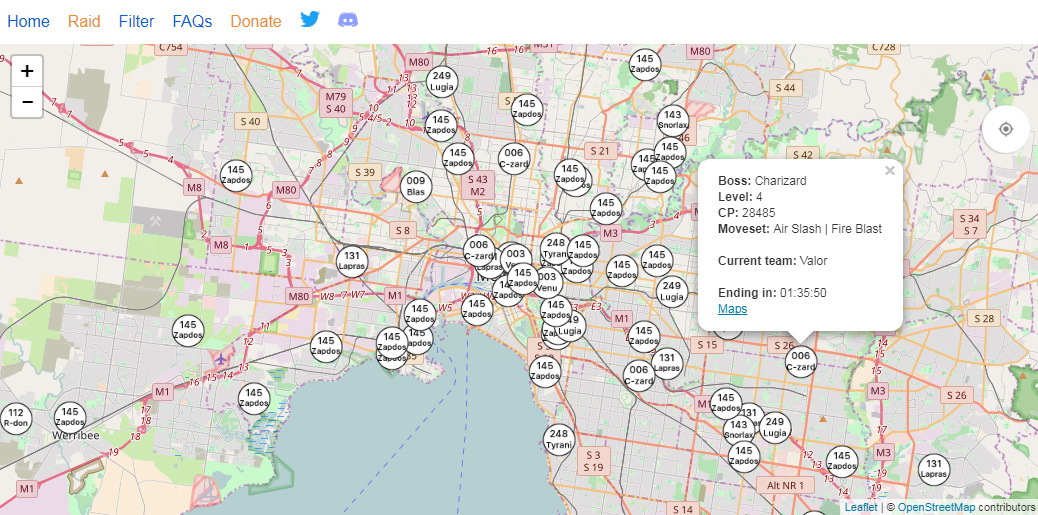The height and width of the screenshot is (515, 1038).
Task: Select the 112 R-don marker near Werribee
Action: [x=16, y=418]
